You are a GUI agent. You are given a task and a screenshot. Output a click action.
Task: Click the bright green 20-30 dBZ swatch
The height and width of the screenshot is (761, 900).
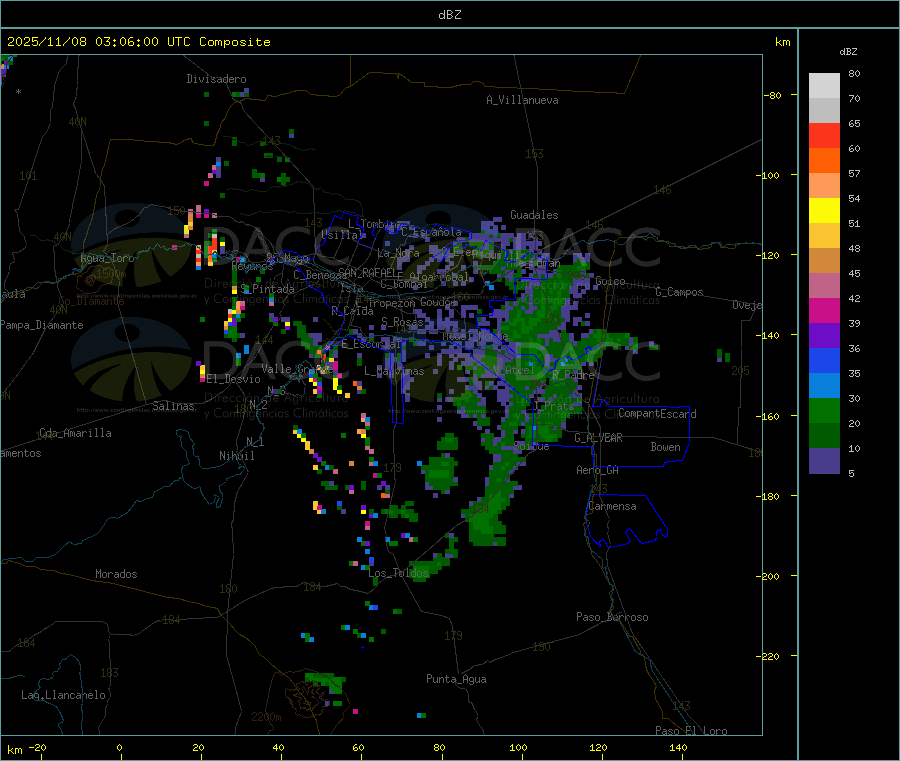824,410
